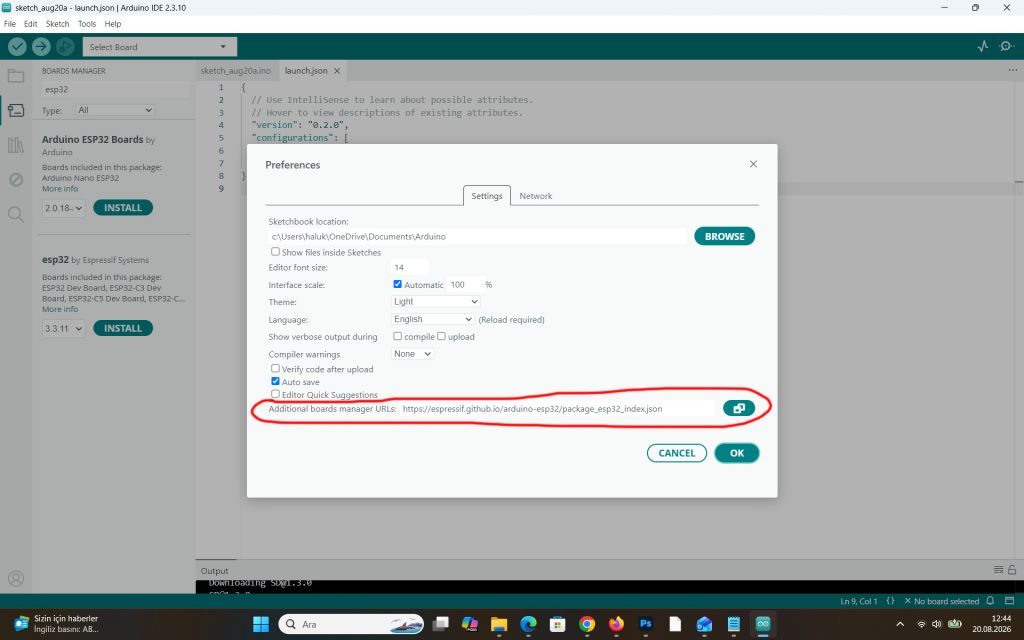Click the Verify checkmark icon
Image resolution: width=1024 pixels, height=640 pixels.
(18, 46)
